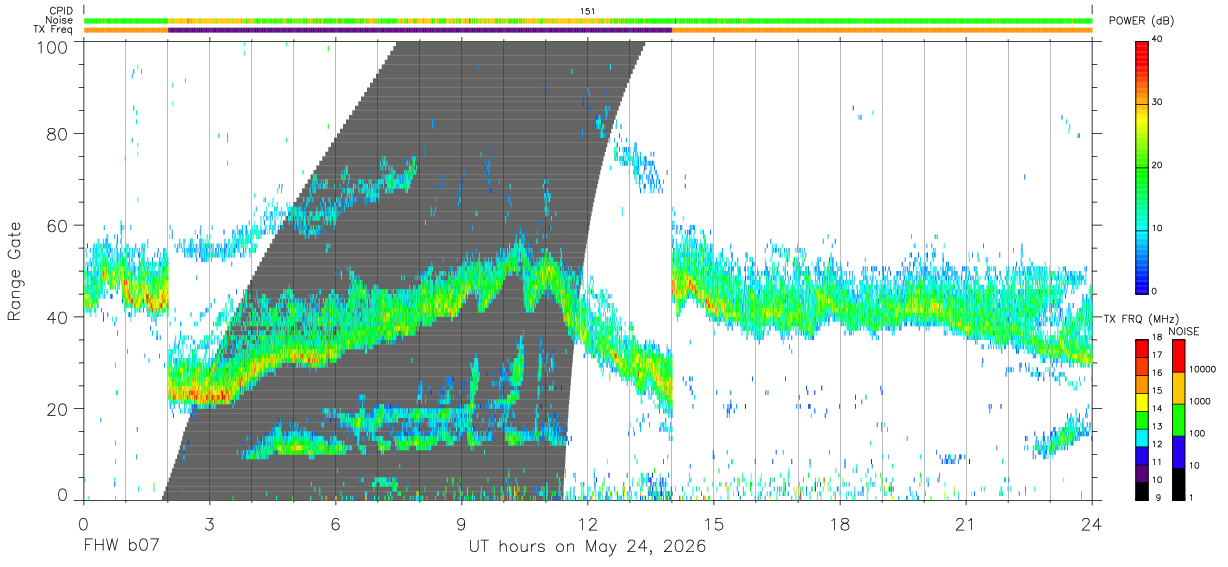Click the 11 label on TX FRQ legend

click(x=1157, y=462)
